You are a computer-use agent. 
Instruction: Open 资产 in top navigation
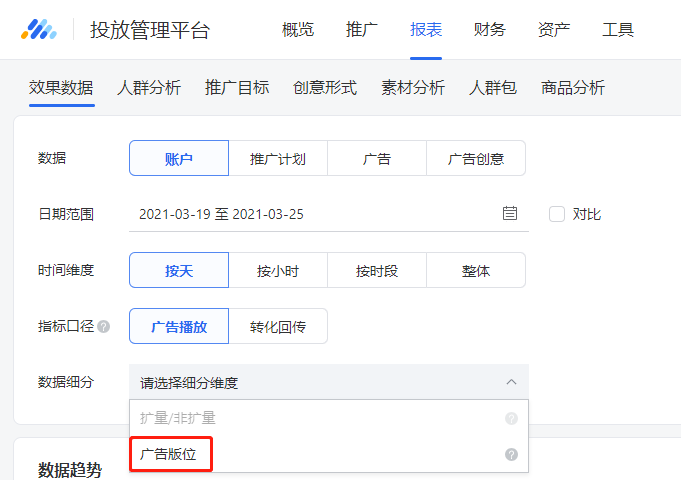coord(554,30)
